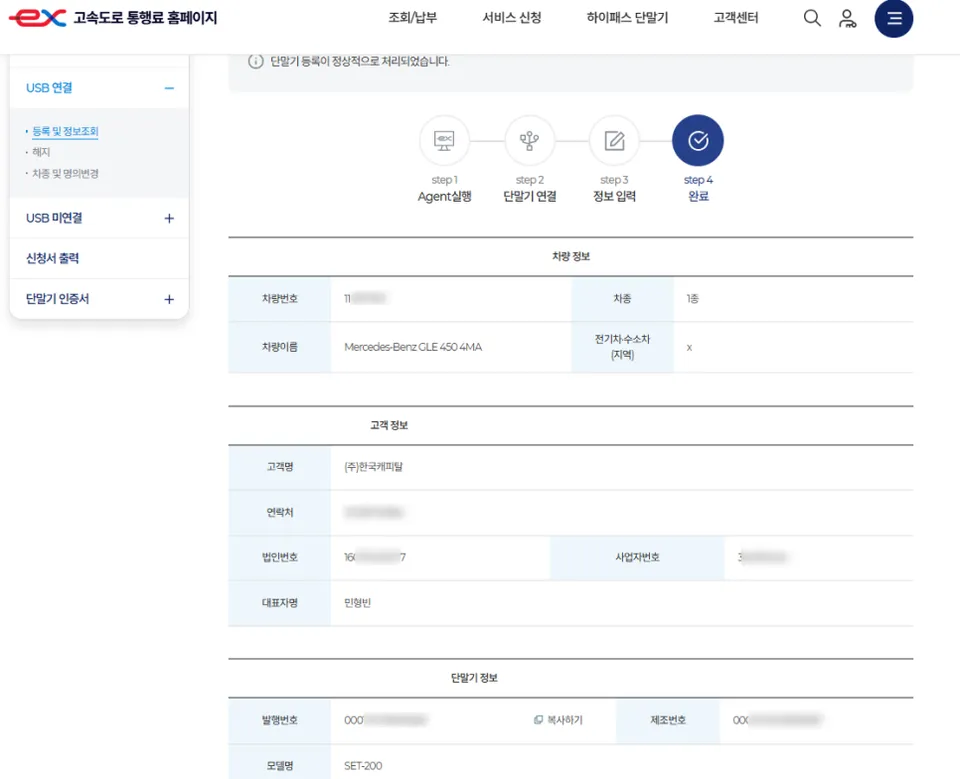
Task: Click the step 4 완료 checkmark icon
Action: click(698, 141)
